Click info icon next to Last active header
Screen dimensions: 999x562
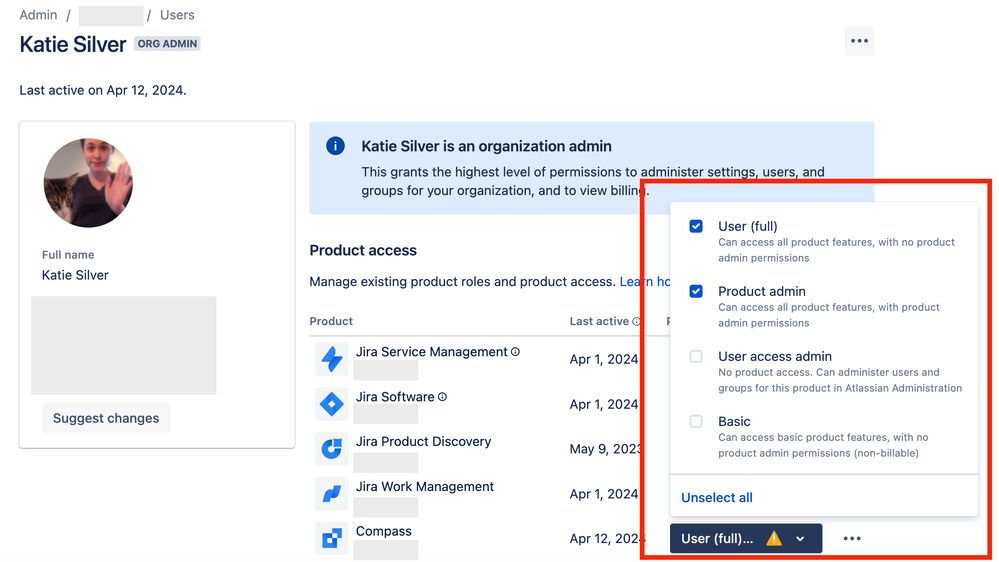coord(636,321)
